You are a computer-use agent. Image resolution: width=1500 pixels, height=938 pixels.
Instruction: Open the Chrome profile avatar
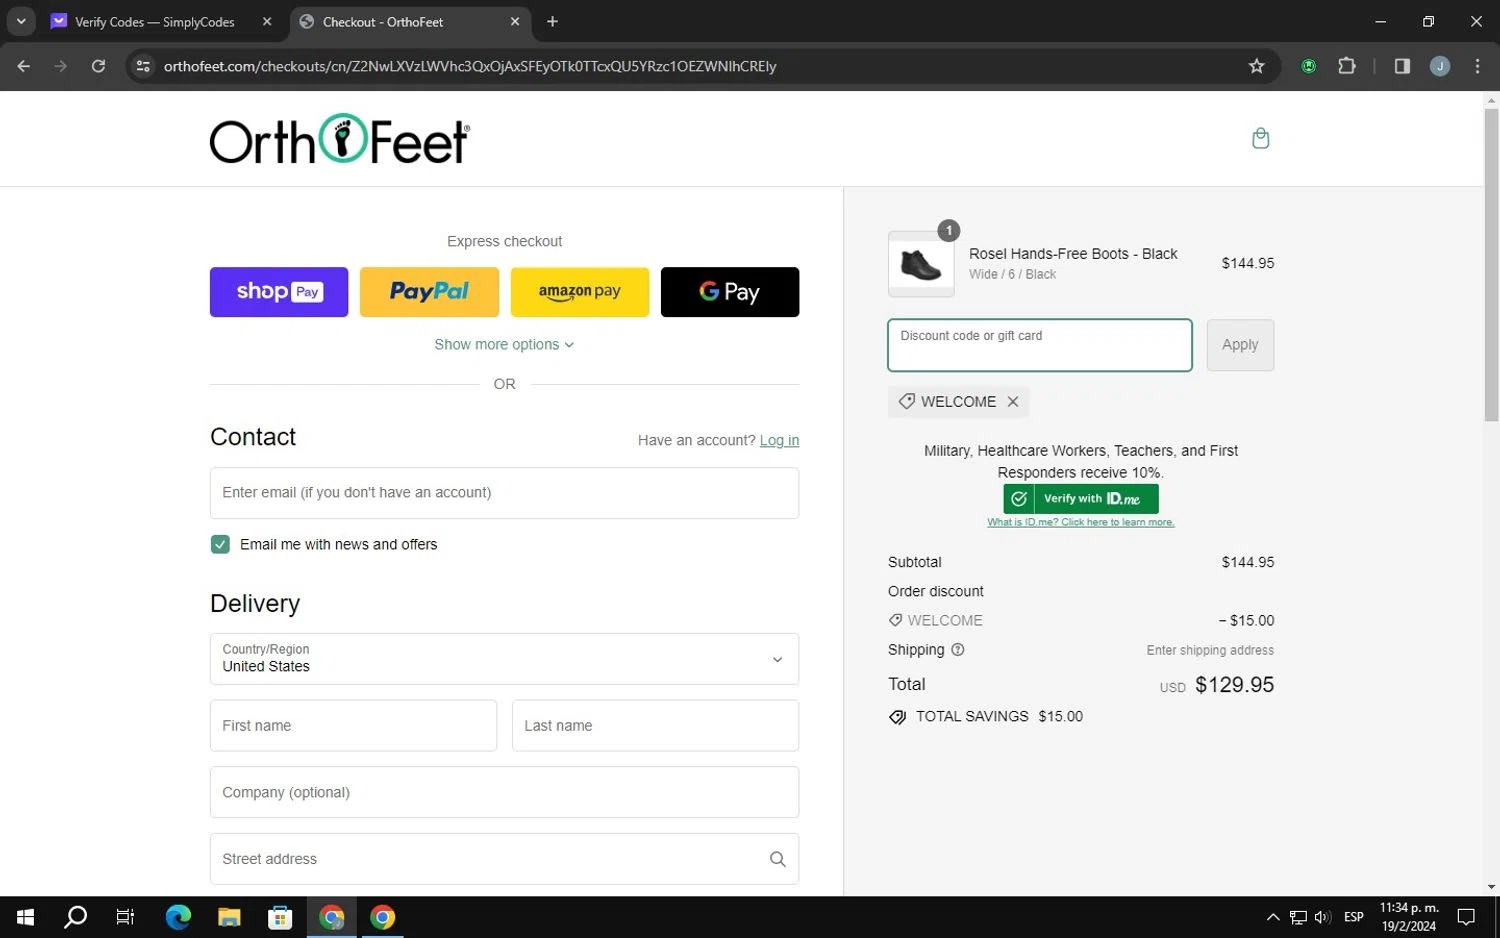[1439, 66]
